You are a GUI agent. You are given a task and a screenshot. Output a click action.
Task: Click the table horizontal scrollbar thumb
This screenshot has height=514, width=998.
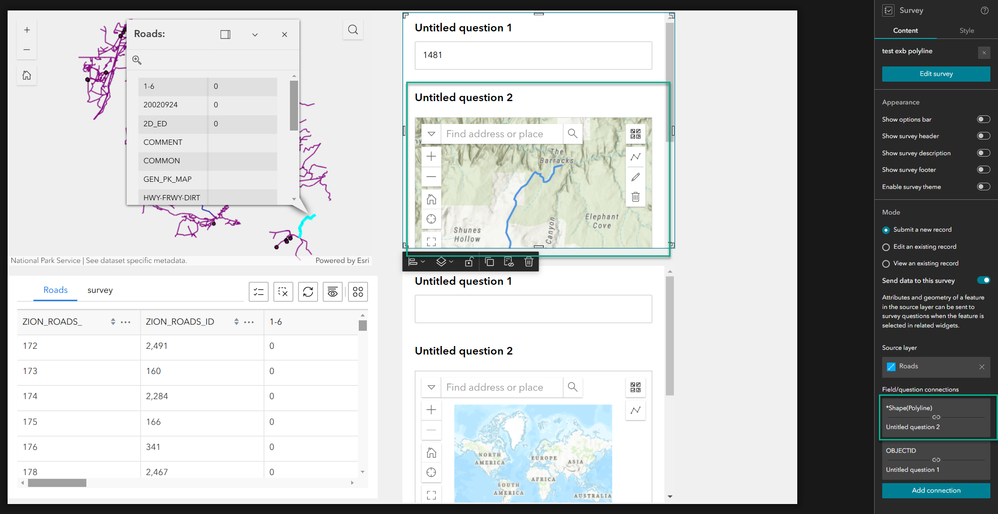[57, 483]
